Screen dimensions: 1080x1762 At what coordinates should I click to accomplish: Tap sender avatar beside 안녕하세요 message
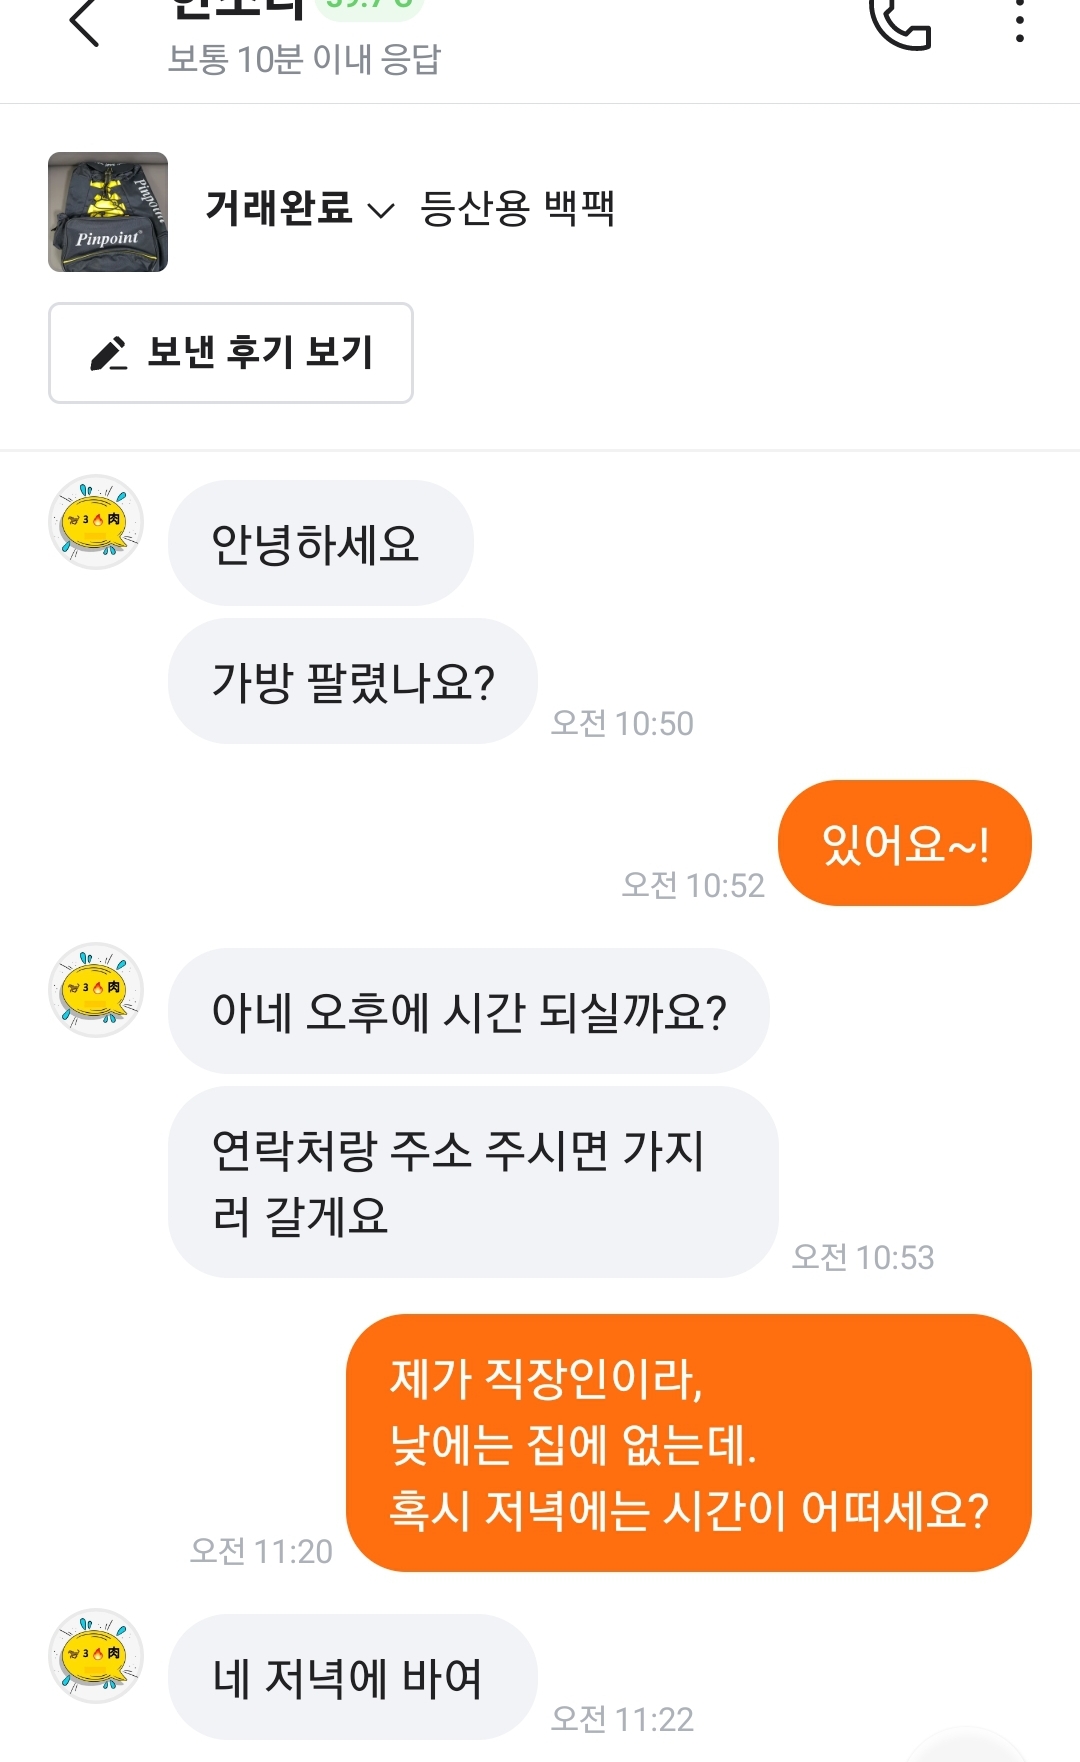[96, 522]
